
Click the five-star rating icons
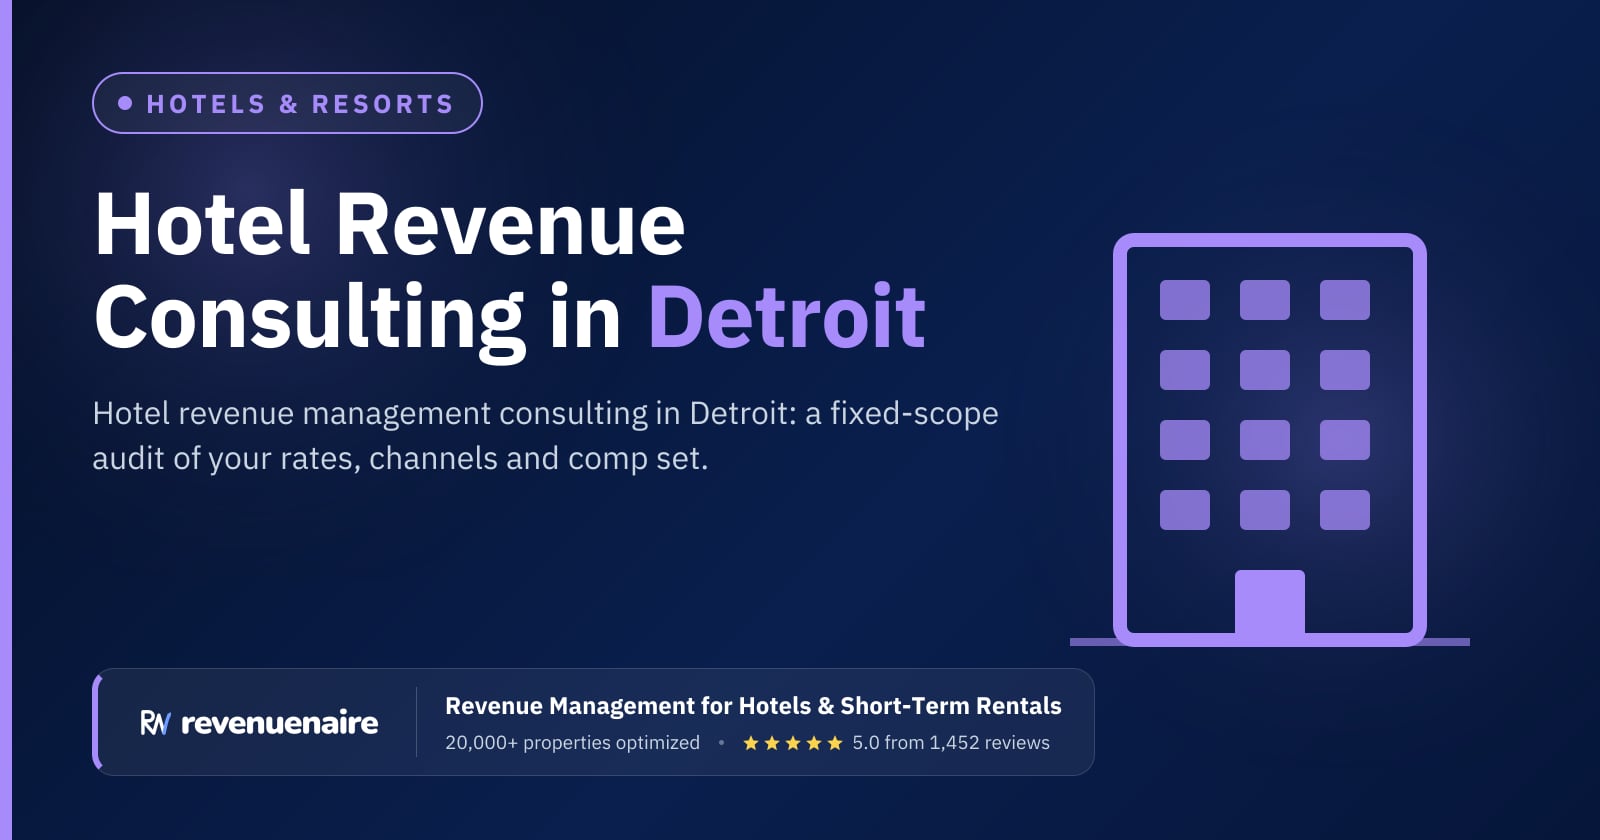click(793, 743)
